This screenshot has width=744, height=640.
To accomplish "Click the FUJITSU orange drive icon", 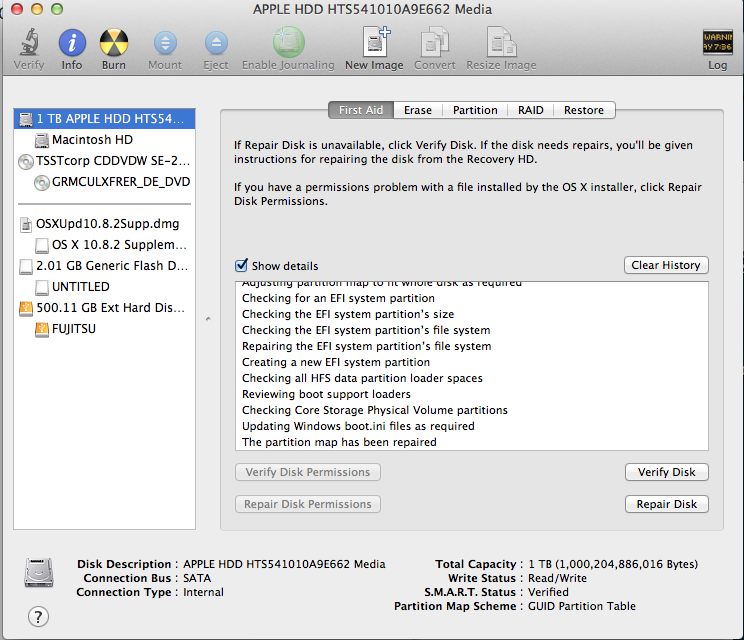I will 42,329.
